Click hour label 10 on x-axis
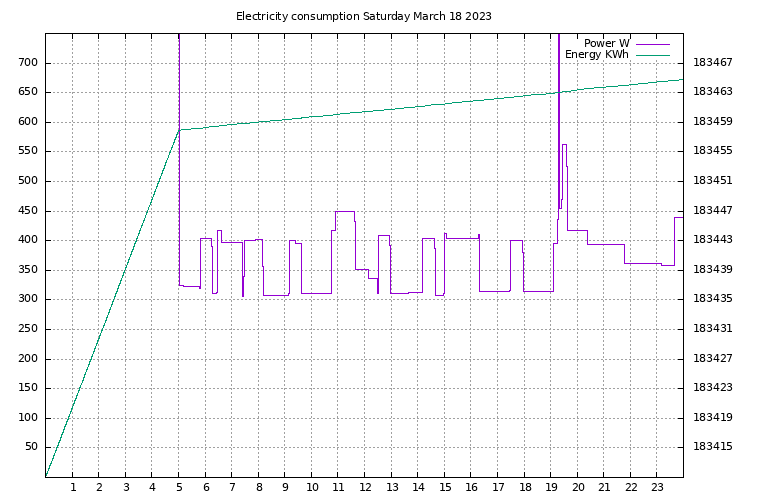Screen dimensions: 768x500 (x=312, y=487)
